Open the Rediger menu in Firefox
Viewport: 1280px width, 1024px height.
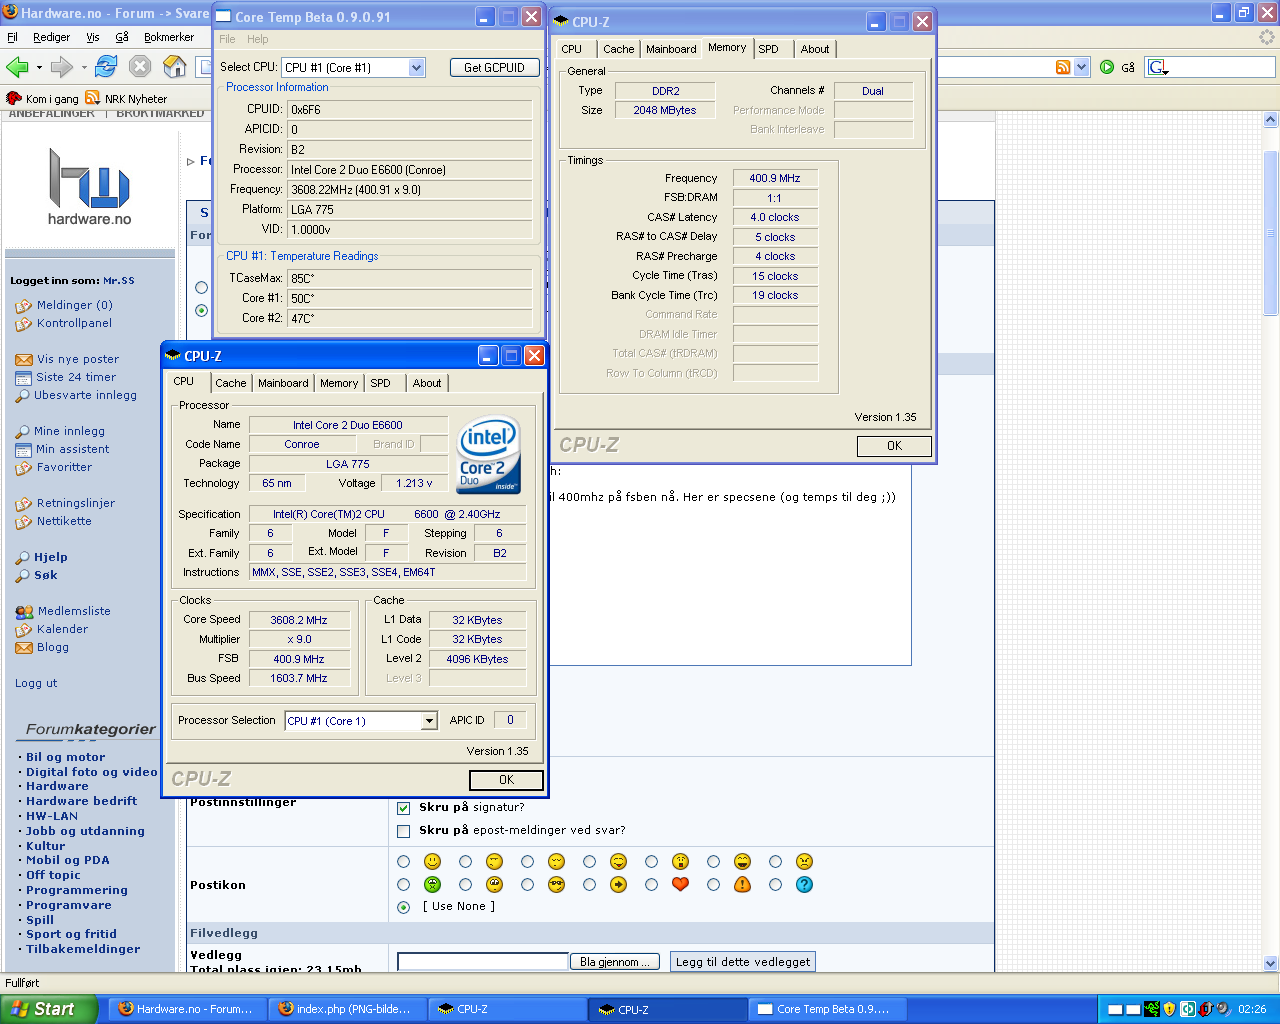point(51,37)
